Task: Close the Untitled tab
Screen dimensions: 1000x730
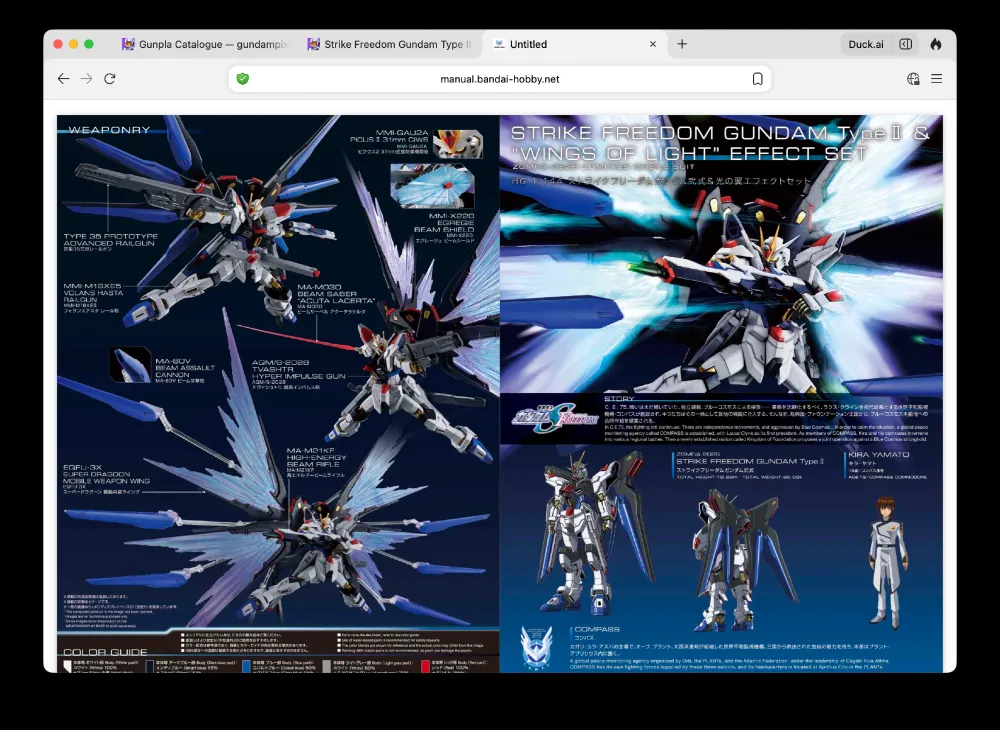Action: [x=652, y=44]
